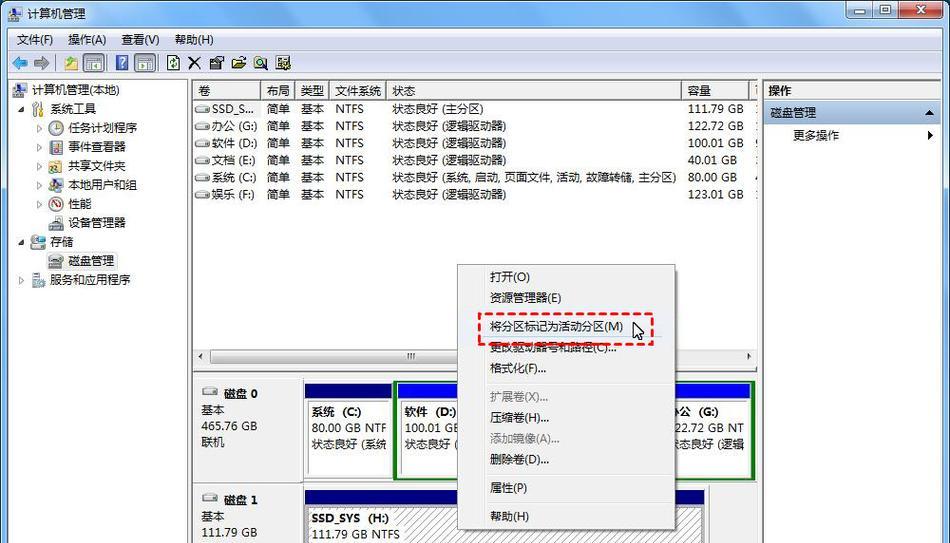
Task: Collapse the 存储 tree node
Action: point(21,242)
